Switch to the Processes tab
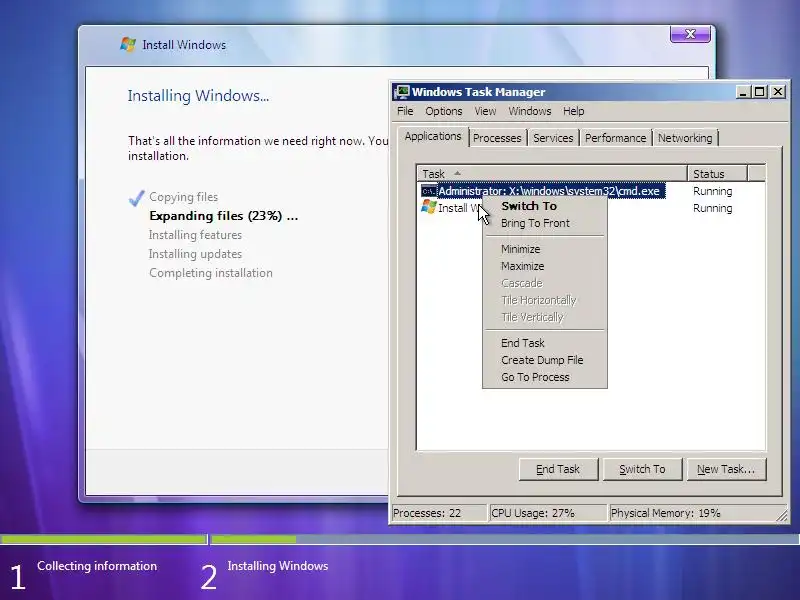 tap(497, 138)
